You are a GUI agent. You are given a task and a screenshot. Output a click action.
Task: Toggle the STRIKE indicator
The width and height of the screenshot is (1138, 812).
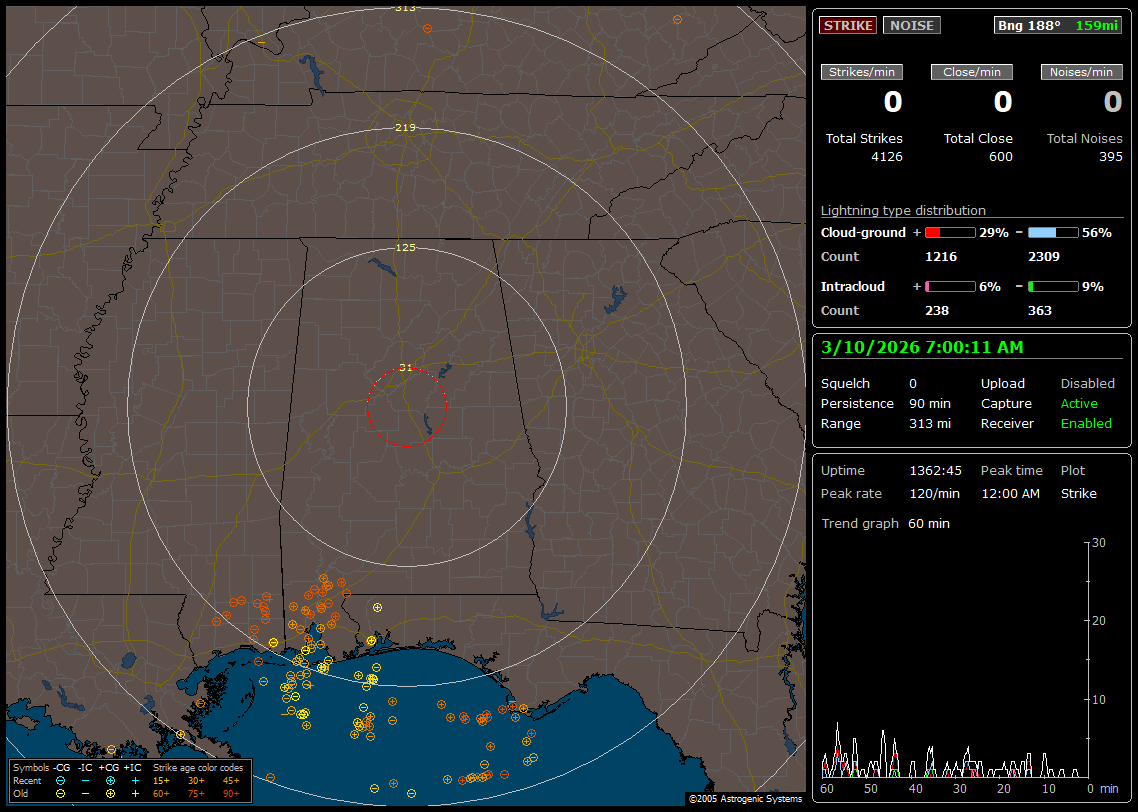point(848,25)
